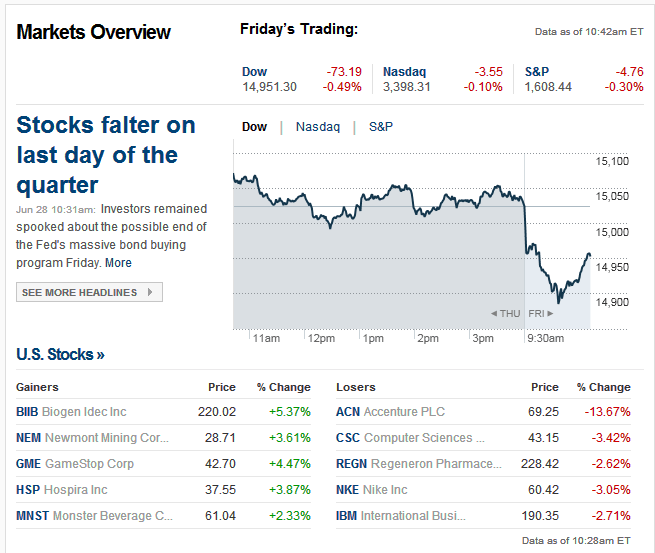This screenshot has width=655, height=553.
Task: Read the Stocks falter headline article
Action: 106,155
